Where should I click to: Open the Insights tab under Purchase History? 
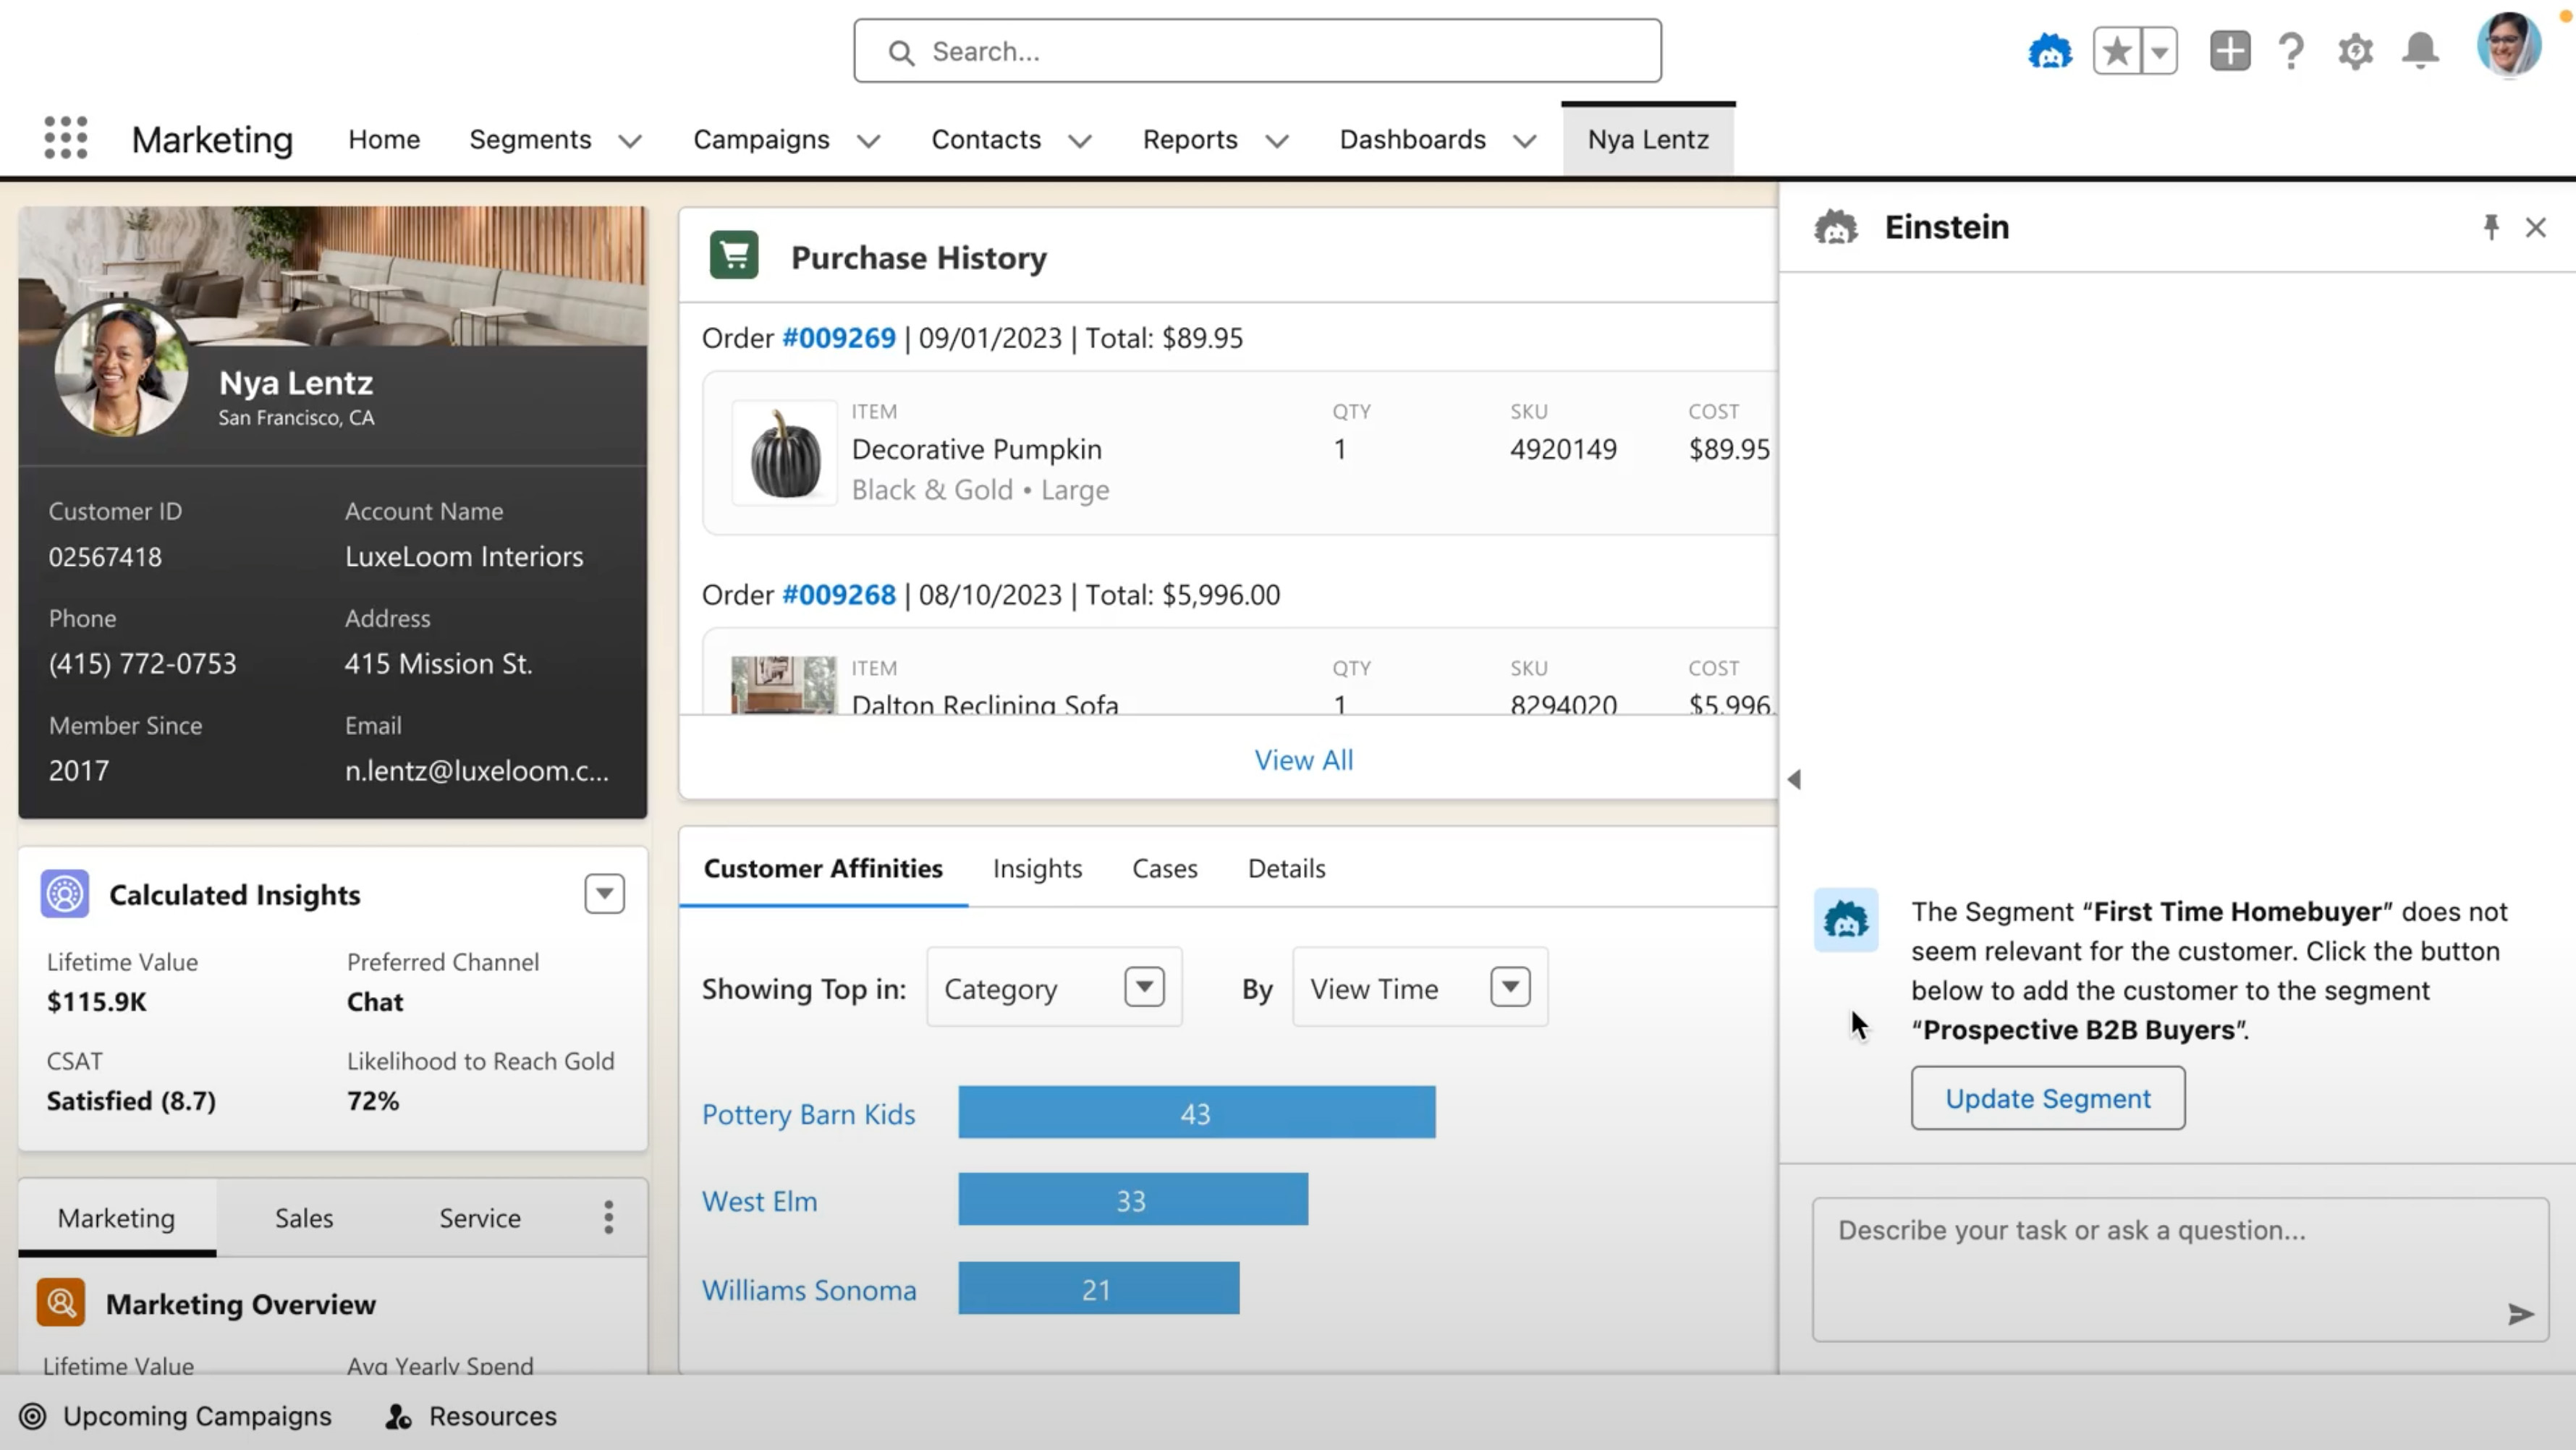[x=1037, y=868]
